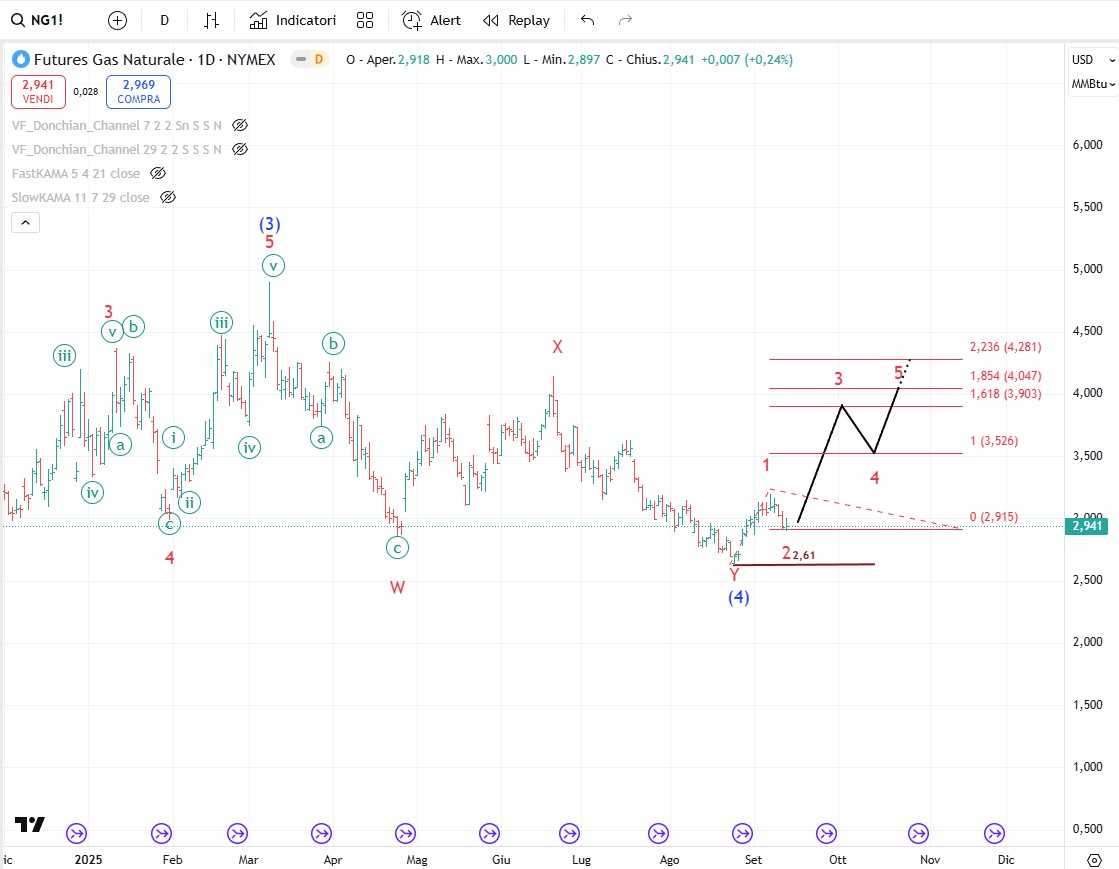Viewport: 1119px width, 869px height.
Task: Collapse the indicator legend list
Action: (x=26, y=223)
